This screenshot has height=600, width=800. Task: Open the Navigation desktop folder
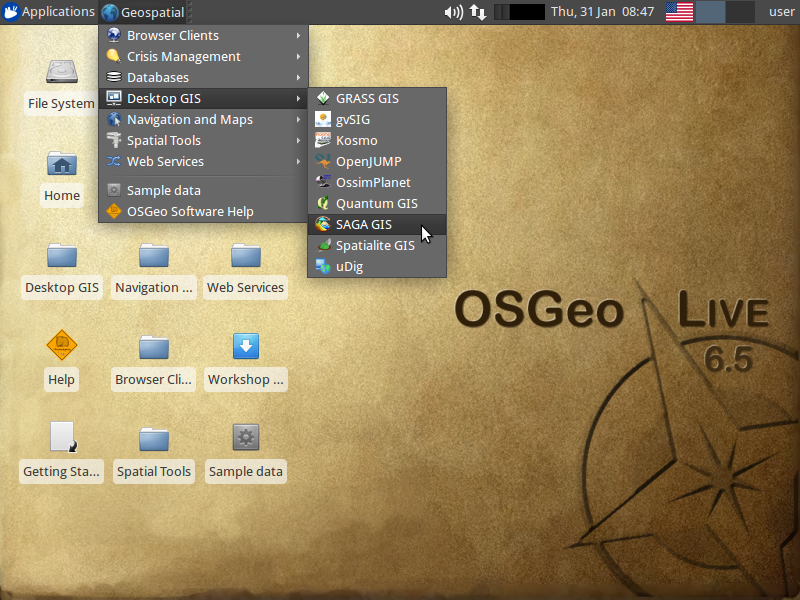[x=154, y=256]
